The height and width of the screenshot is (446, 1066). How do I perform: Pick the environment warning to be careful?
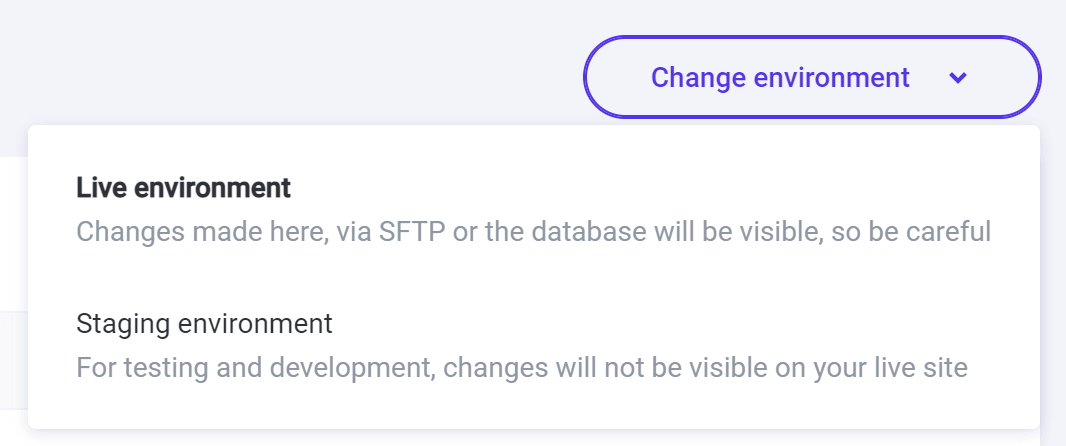click(533, 210)
